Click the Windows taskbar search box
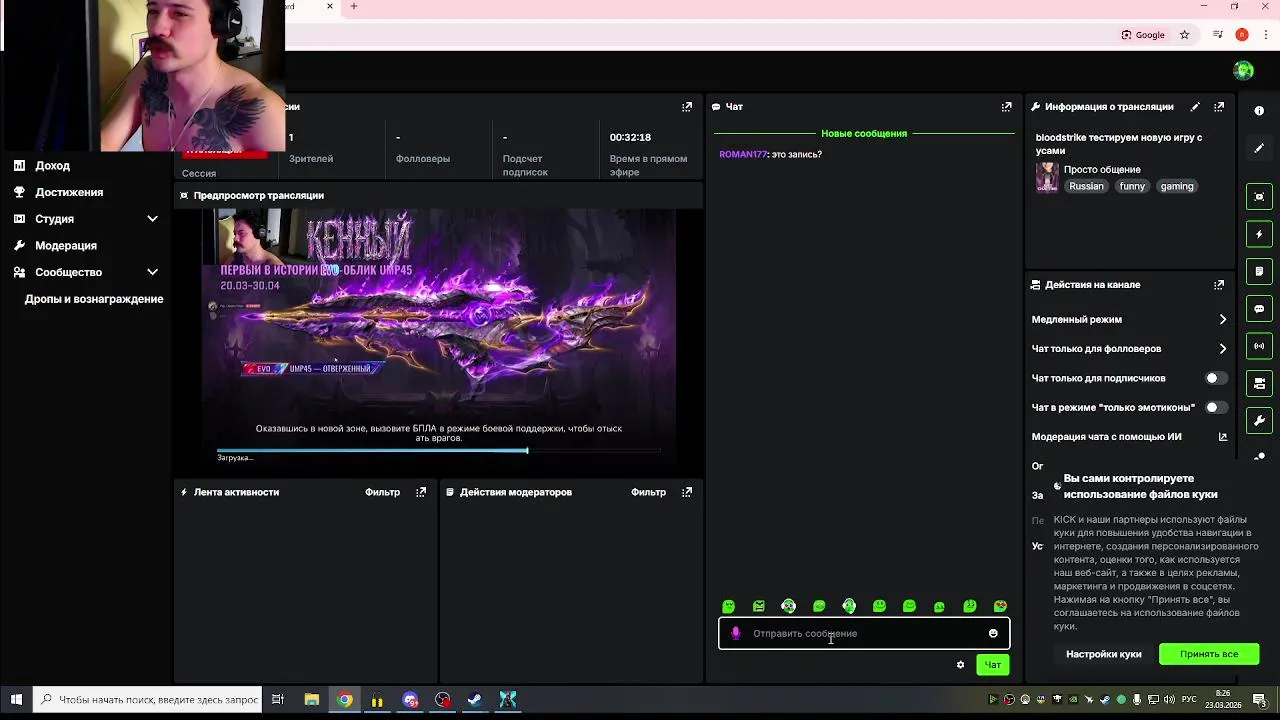This screenshot has height=720, width=1280. (148, 700)
